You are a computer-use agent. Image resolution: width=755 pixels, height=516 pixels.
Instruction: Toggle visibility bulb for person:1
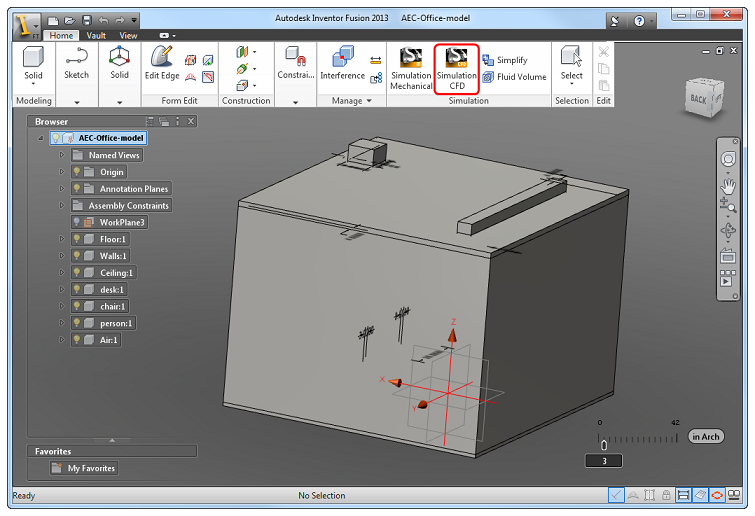(x=77, y=323)
